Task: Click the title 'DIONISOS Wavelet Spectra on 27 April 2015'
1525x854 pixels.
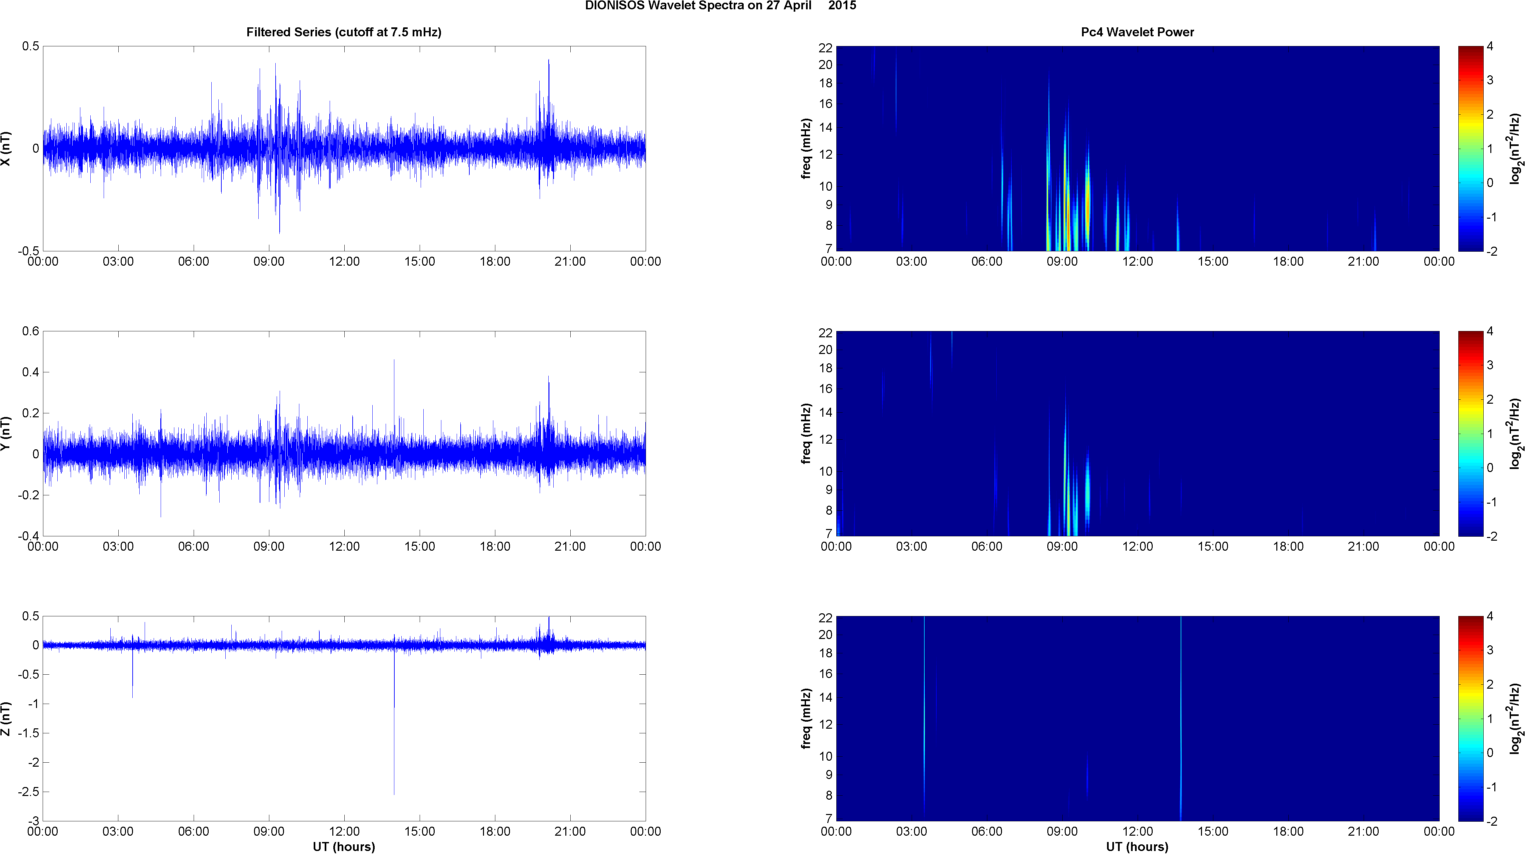Action: click(x=720, y=6)
